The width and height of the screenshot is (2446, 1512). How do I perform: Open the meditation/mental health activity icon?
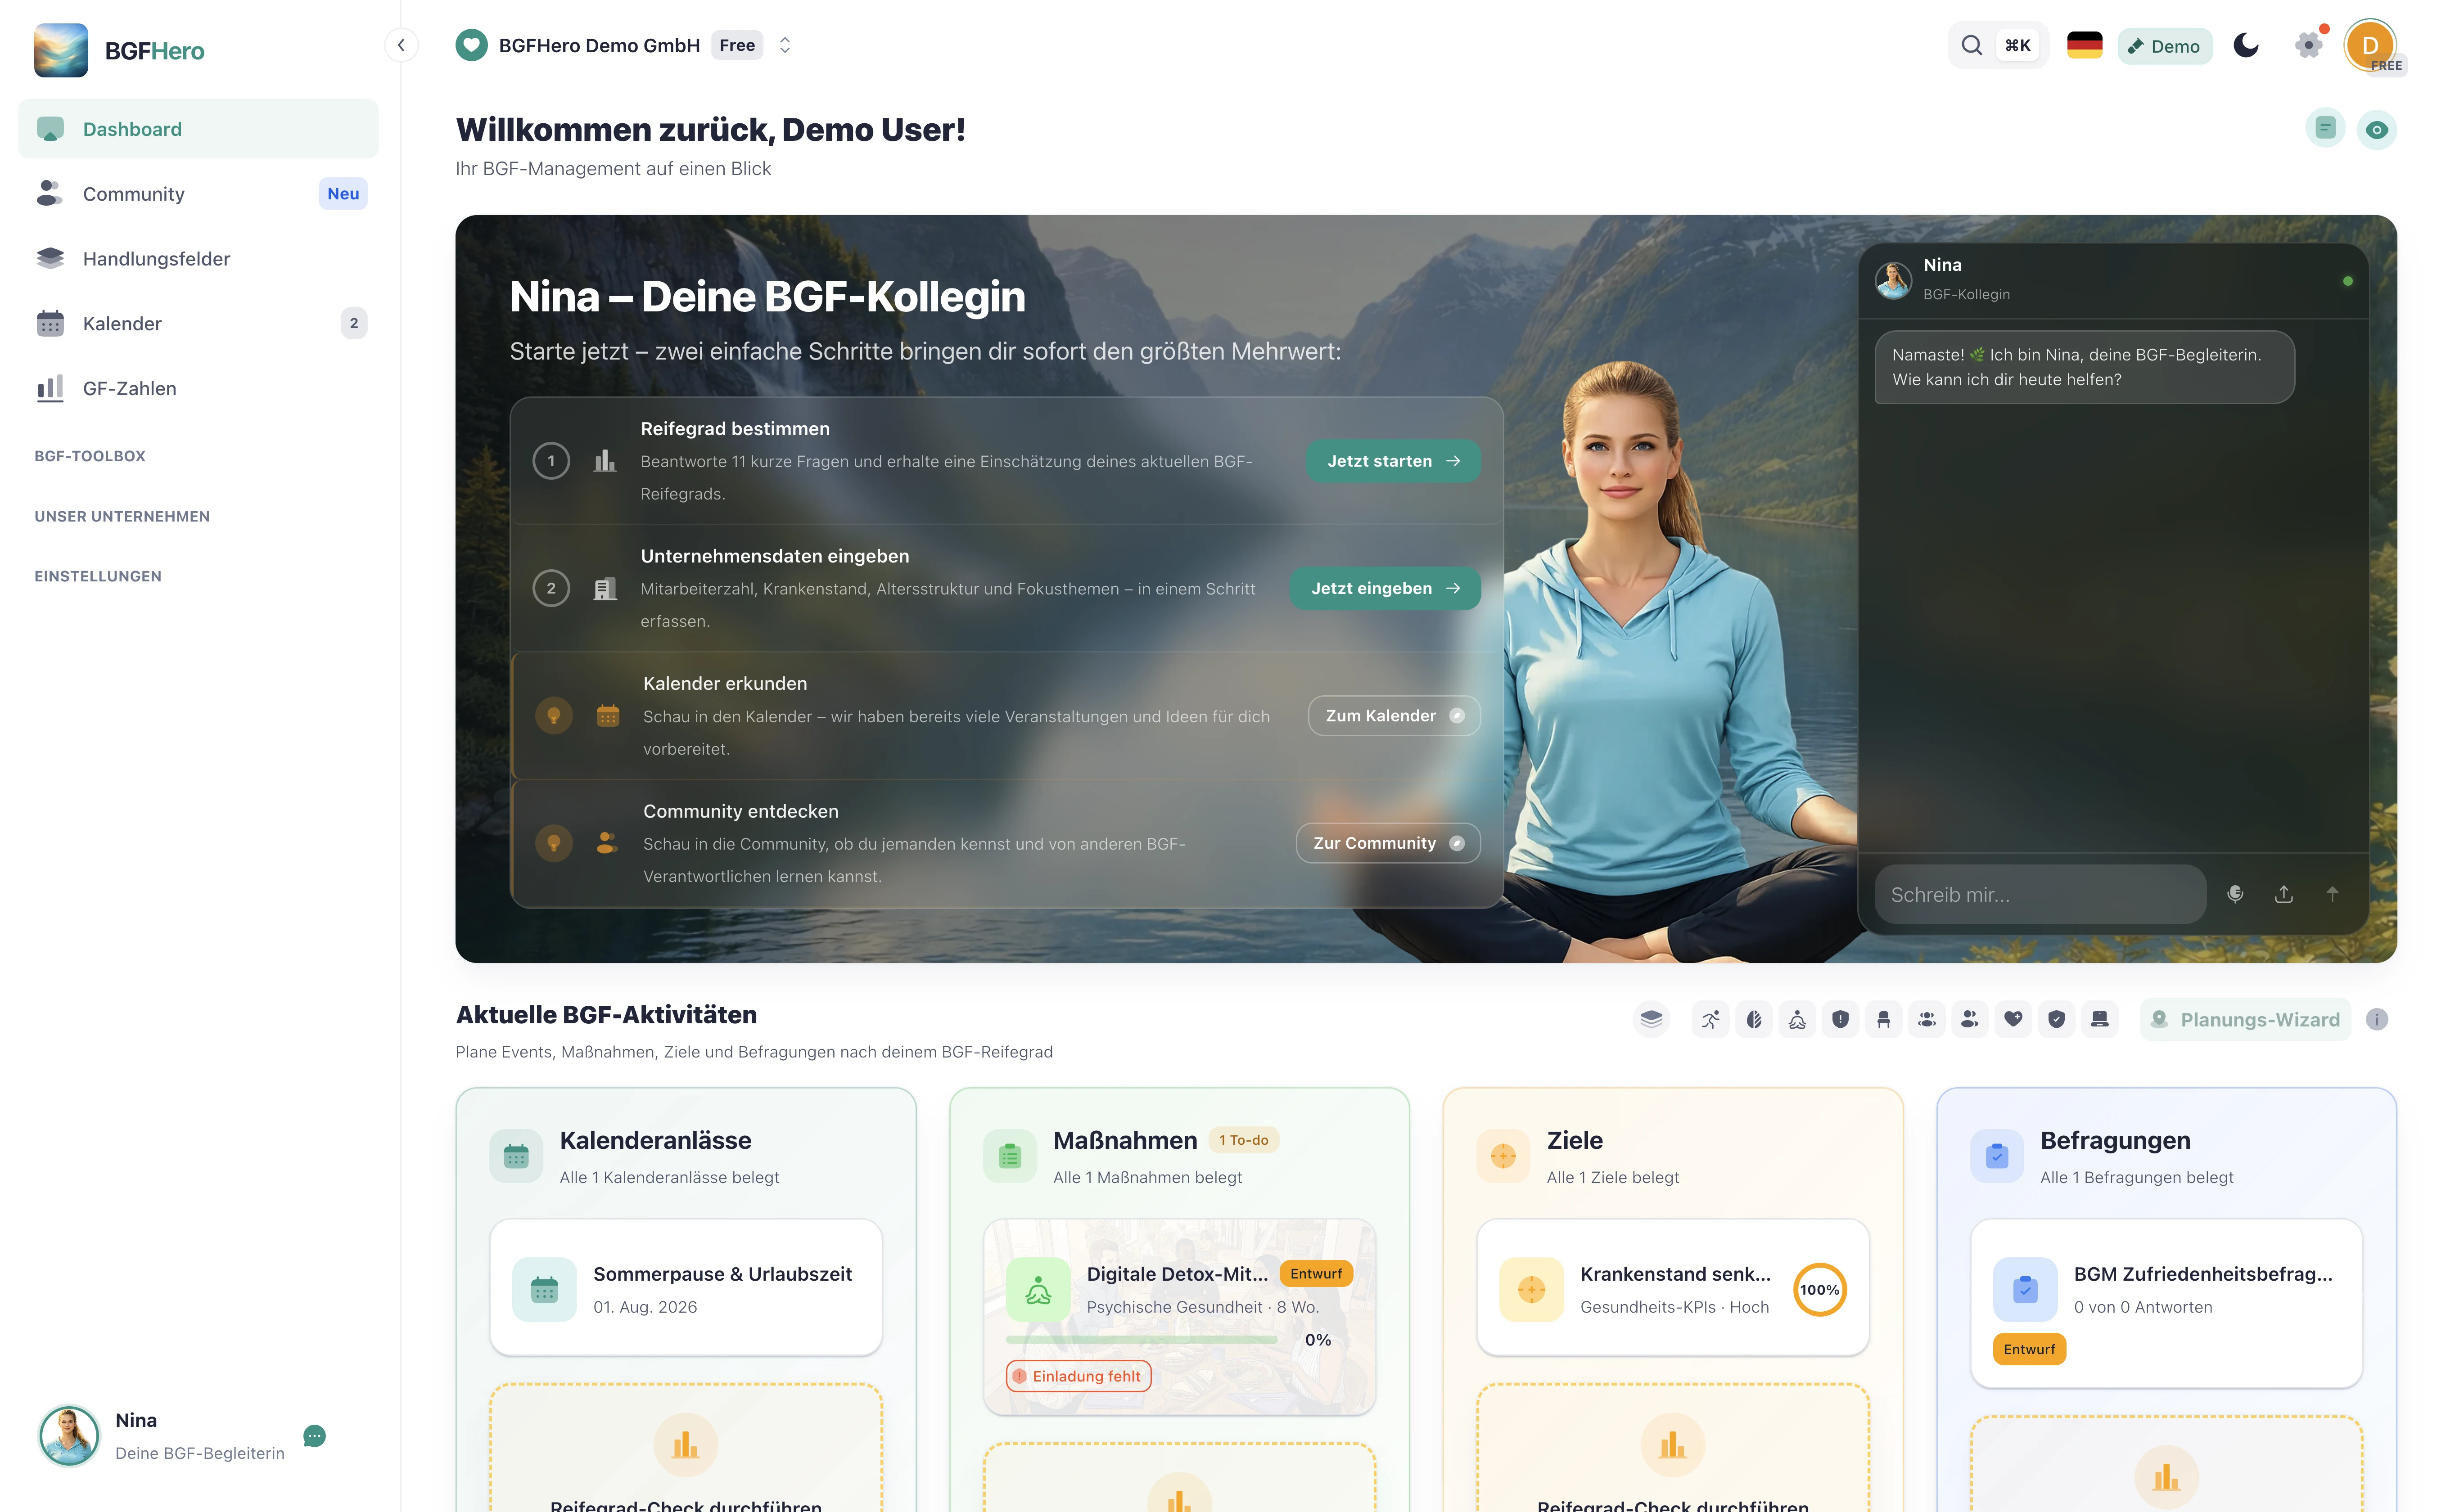[1797, 1019]
